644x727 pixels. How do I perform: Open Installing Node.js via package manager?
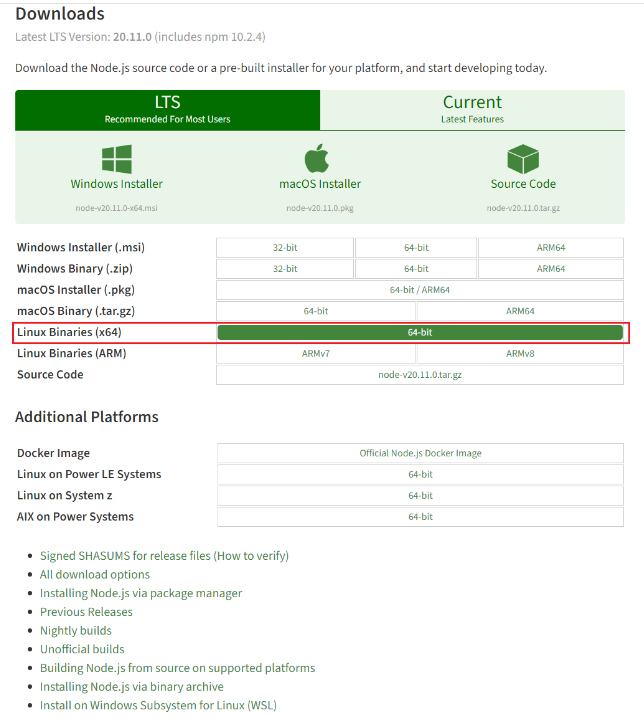click(x=141, y=593)
